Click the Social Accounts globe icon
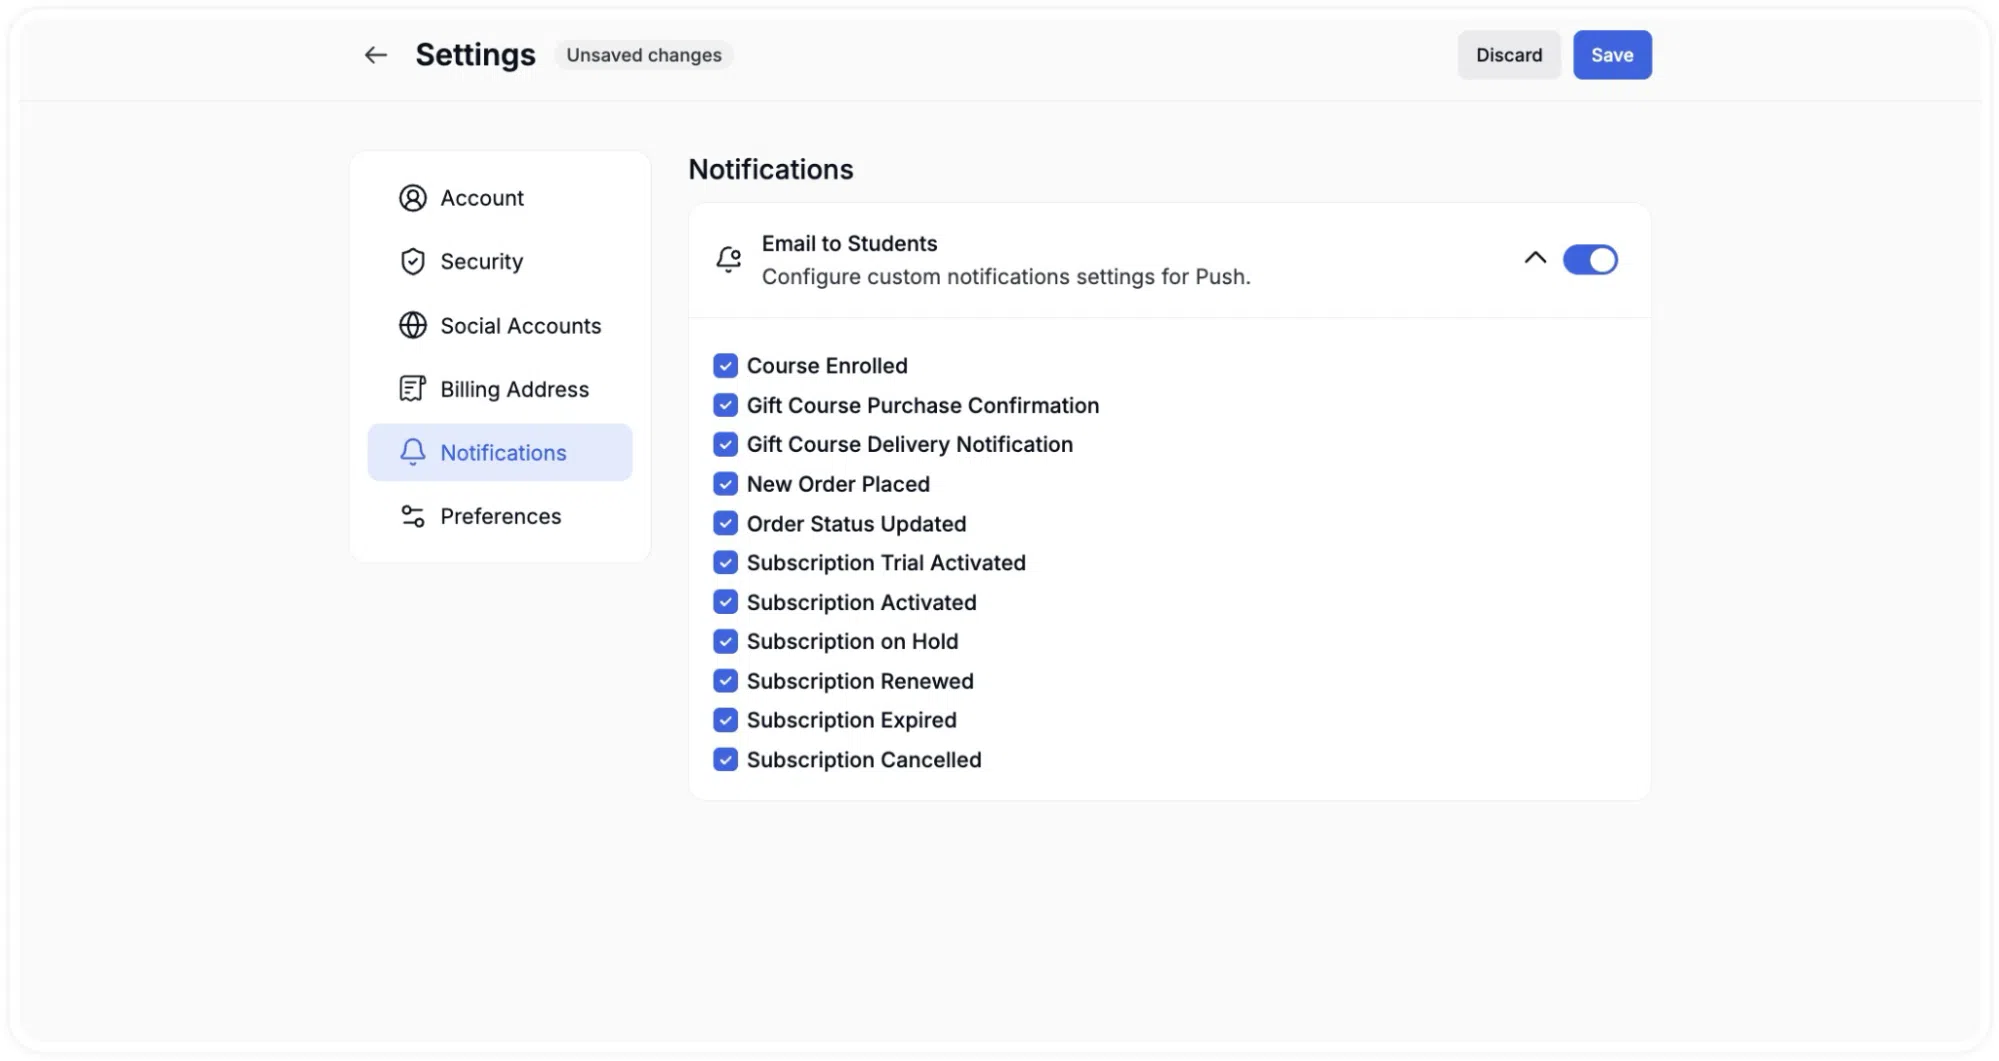Screen dimensions: 1999x1061 tap(412, 325)
